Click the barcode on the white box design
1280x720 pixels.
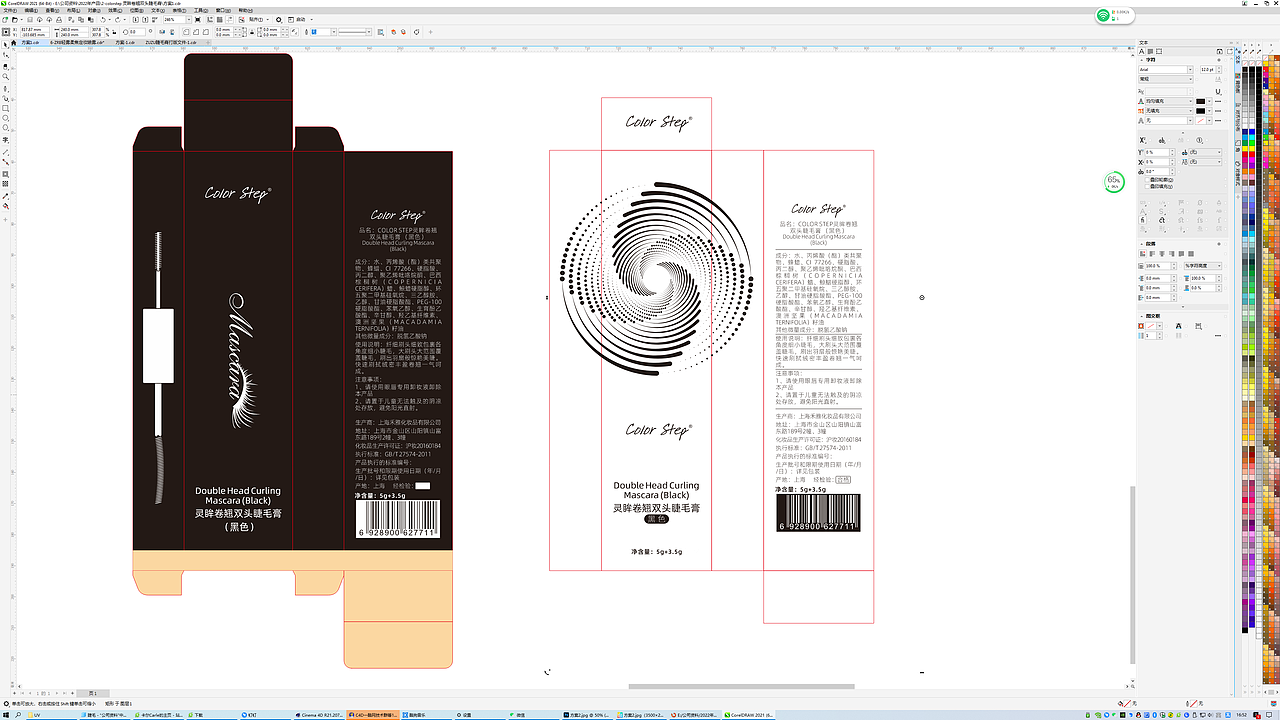(818, 514)
